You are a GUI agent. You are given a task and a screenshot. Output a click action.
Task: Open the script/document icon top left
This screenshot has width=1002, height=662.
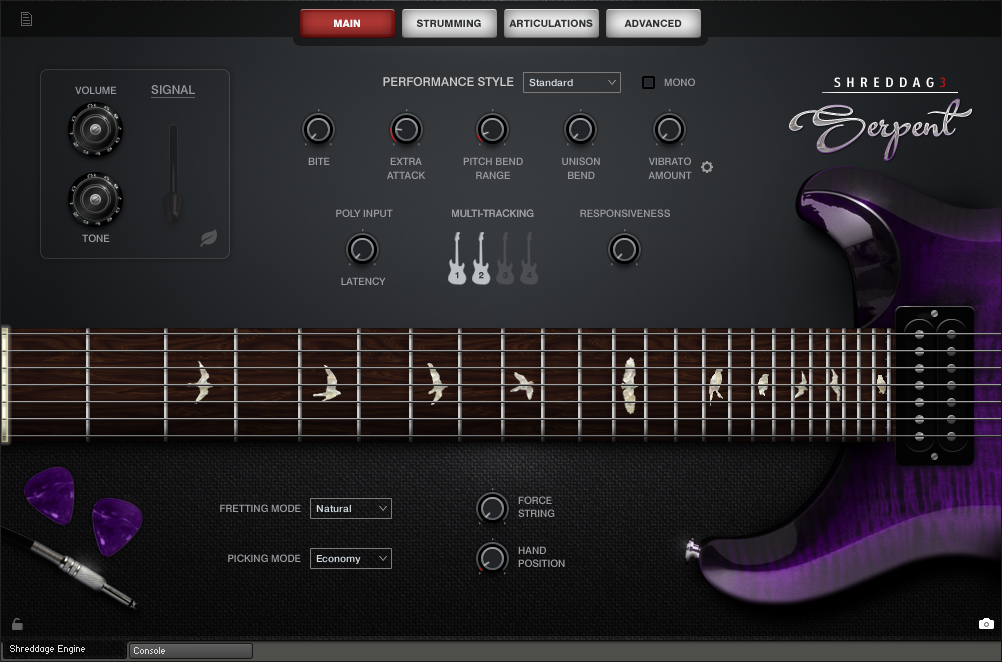[x=26, y=17]
